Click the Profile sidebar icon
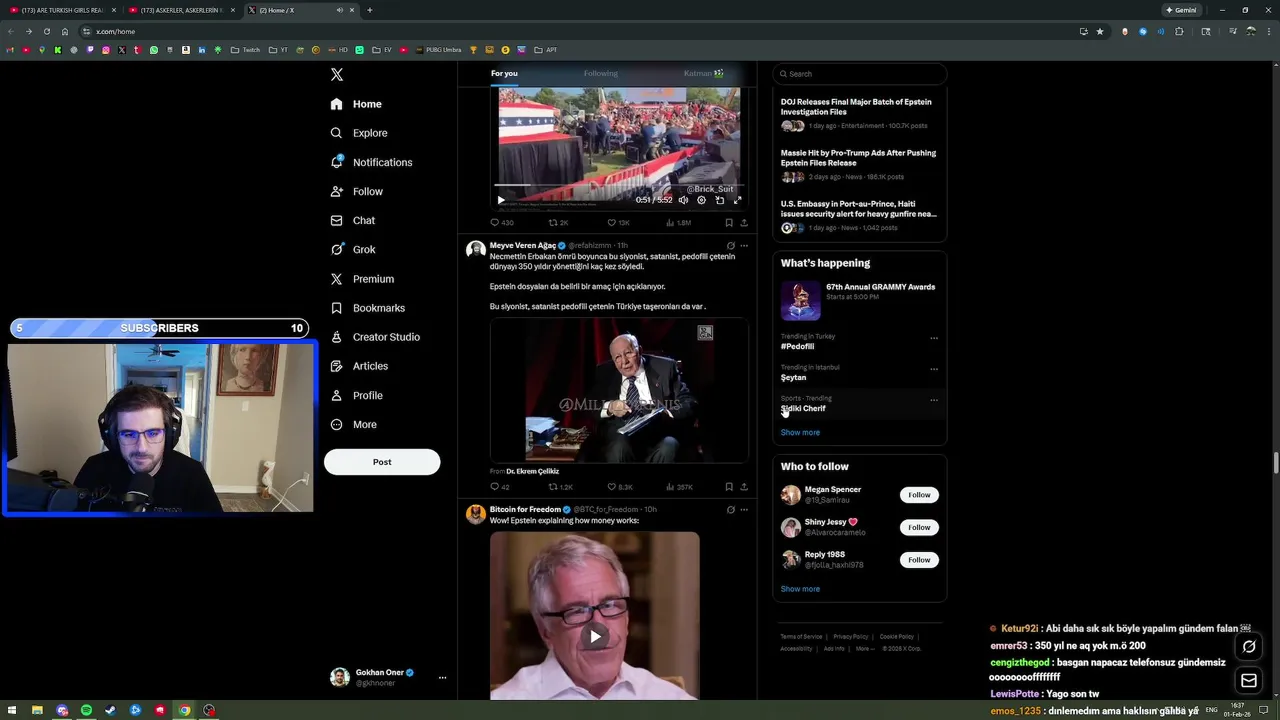Viewport: 1280px width, 720px height. click(336, 395)
